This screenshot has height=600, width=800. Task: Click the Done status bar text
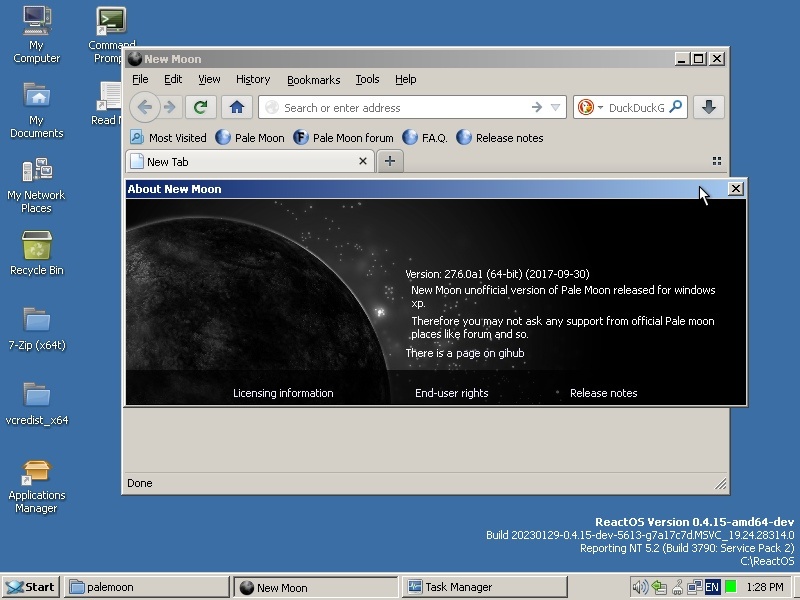pos(140,483)
